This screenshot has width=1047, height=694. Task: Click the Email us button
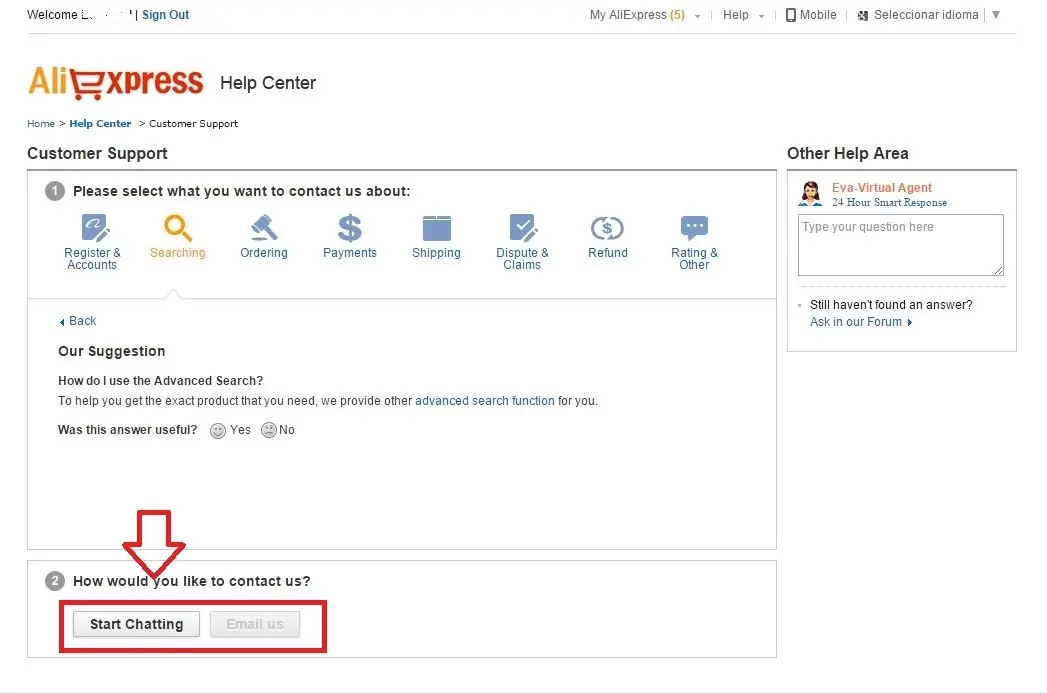(254, 624)
